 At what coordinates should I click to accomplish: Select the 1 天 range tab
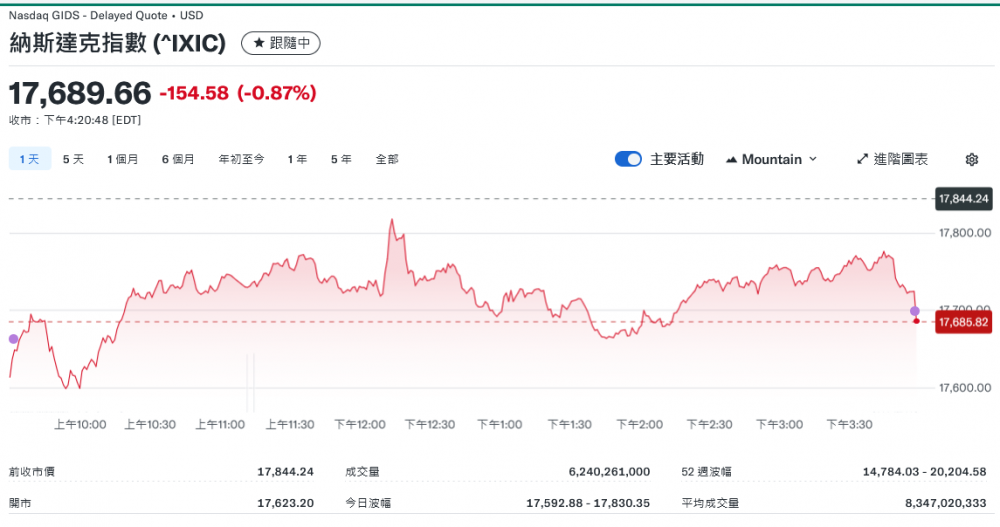tap(29, 159)
